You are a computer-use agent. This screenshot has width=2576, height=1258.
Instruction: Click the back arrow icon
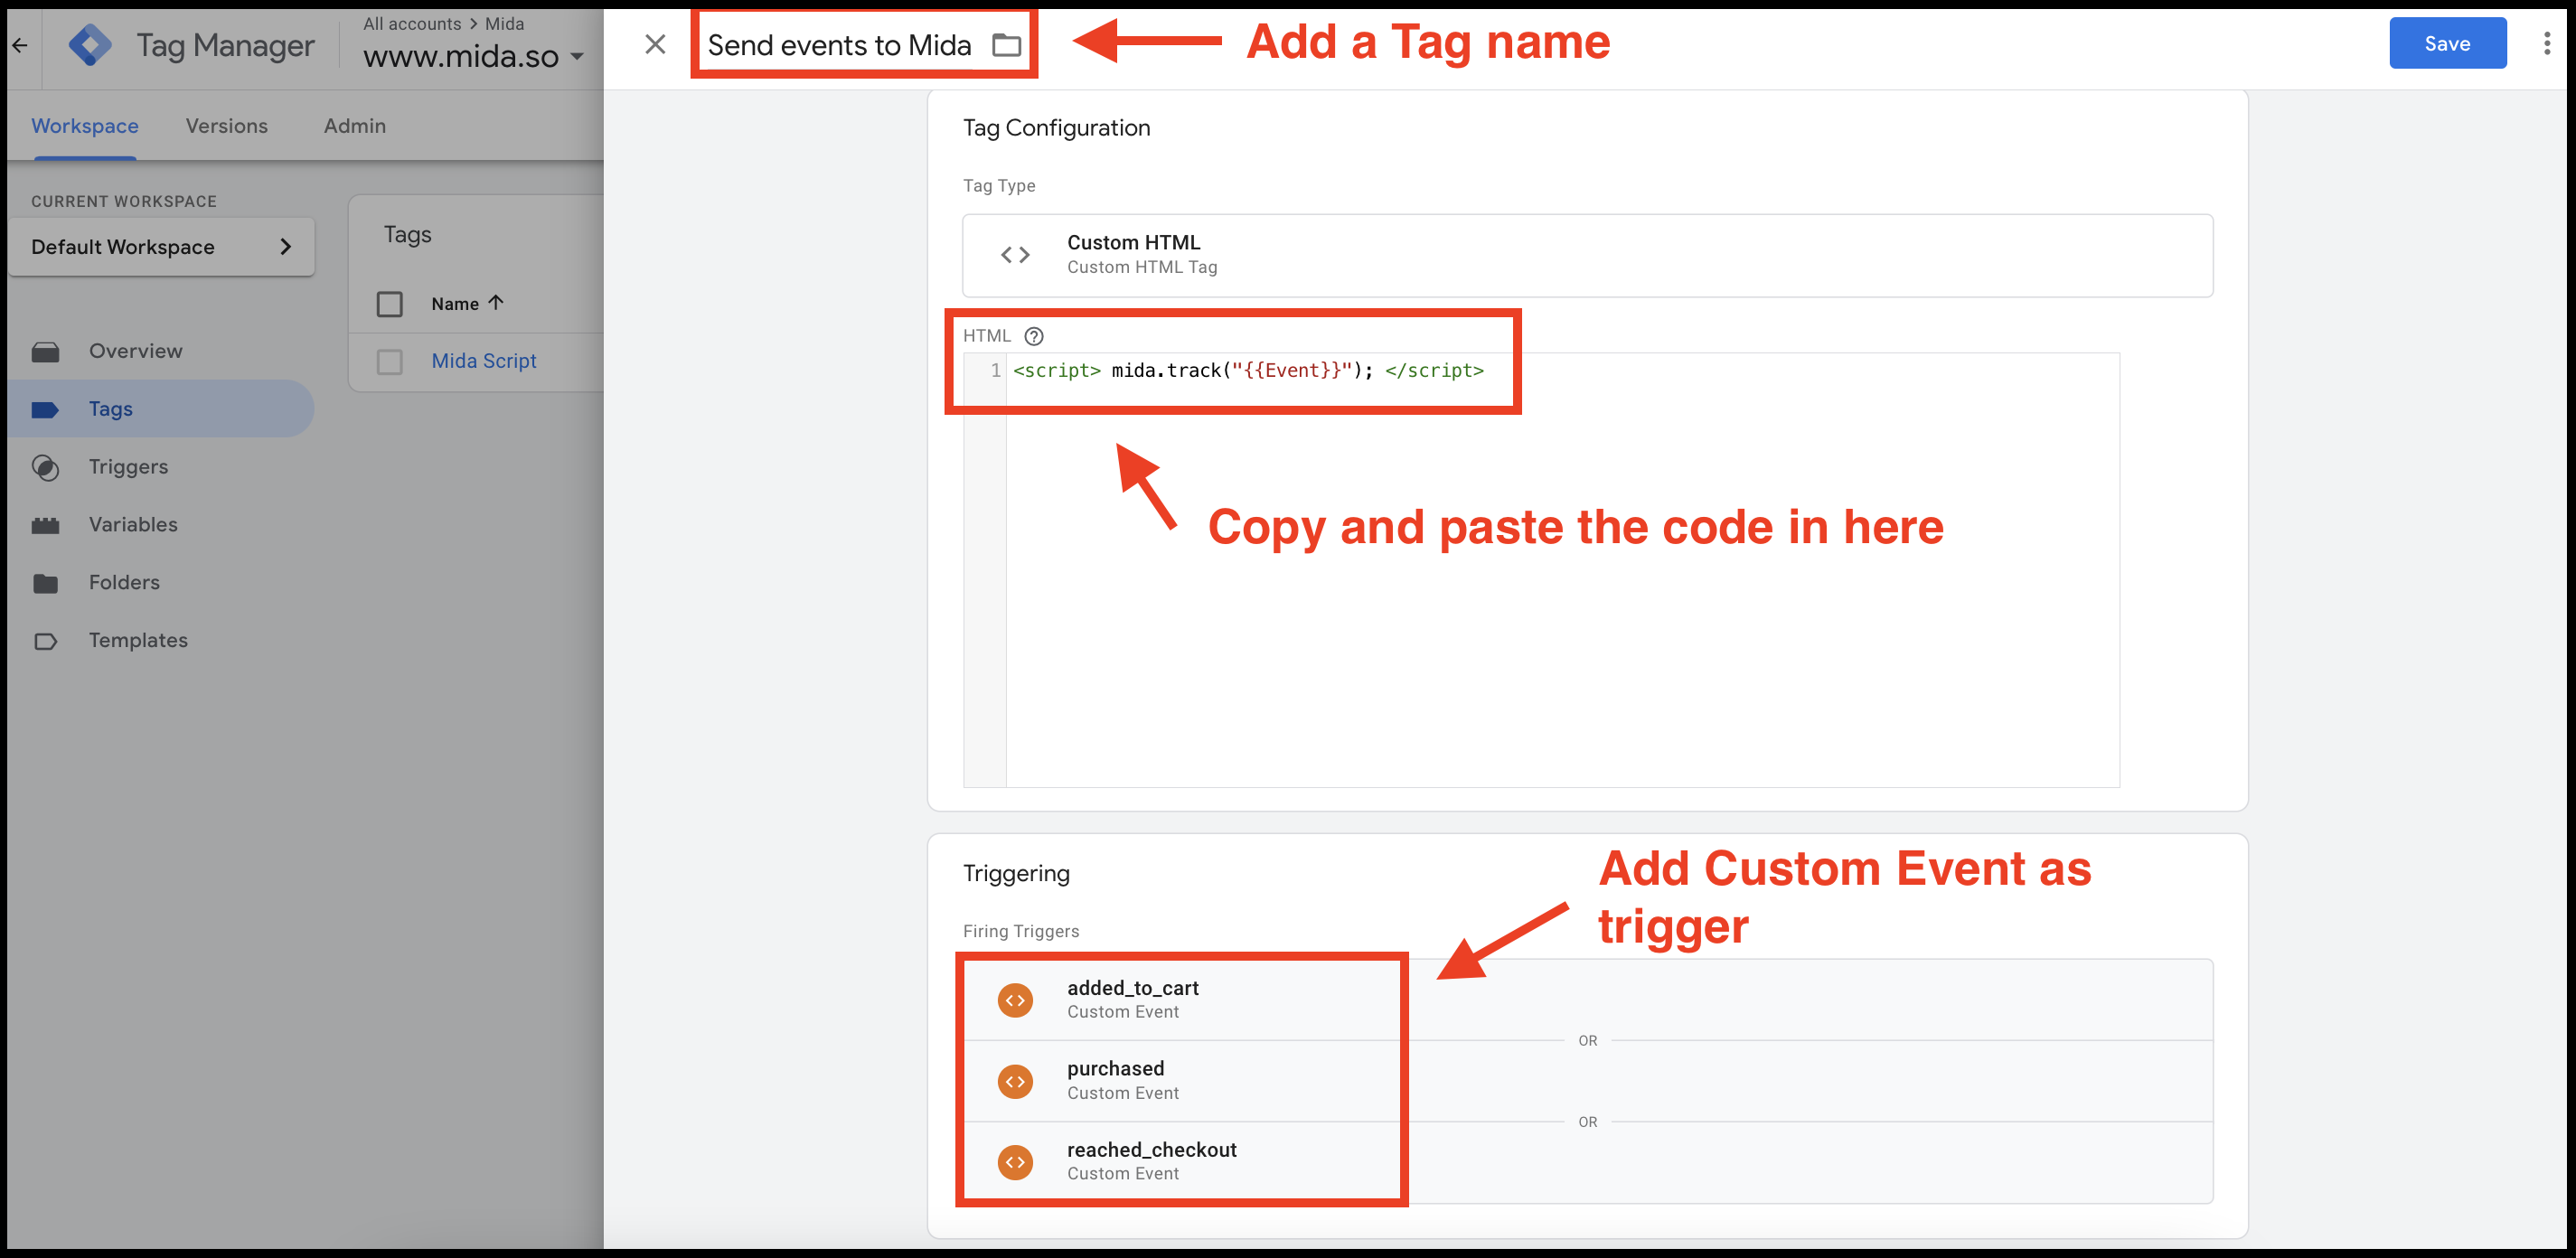(x=20, y=45)
